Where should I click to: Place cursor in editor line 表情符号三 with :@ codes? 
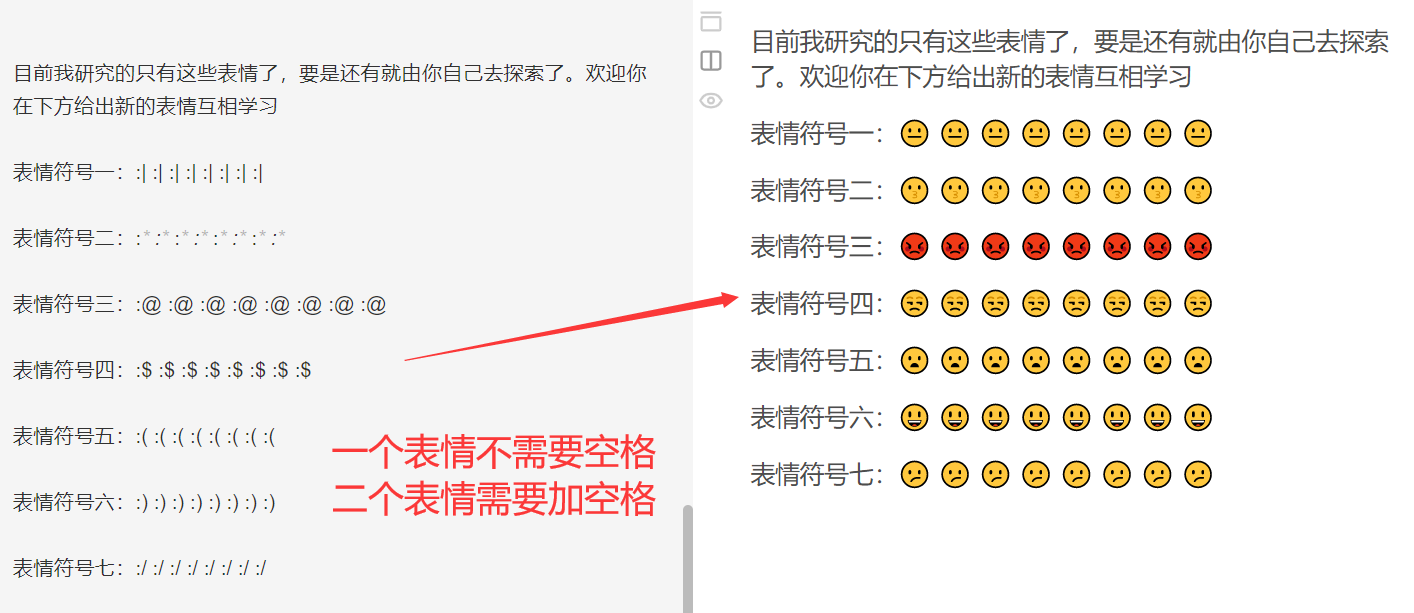[x=199, y=305]
